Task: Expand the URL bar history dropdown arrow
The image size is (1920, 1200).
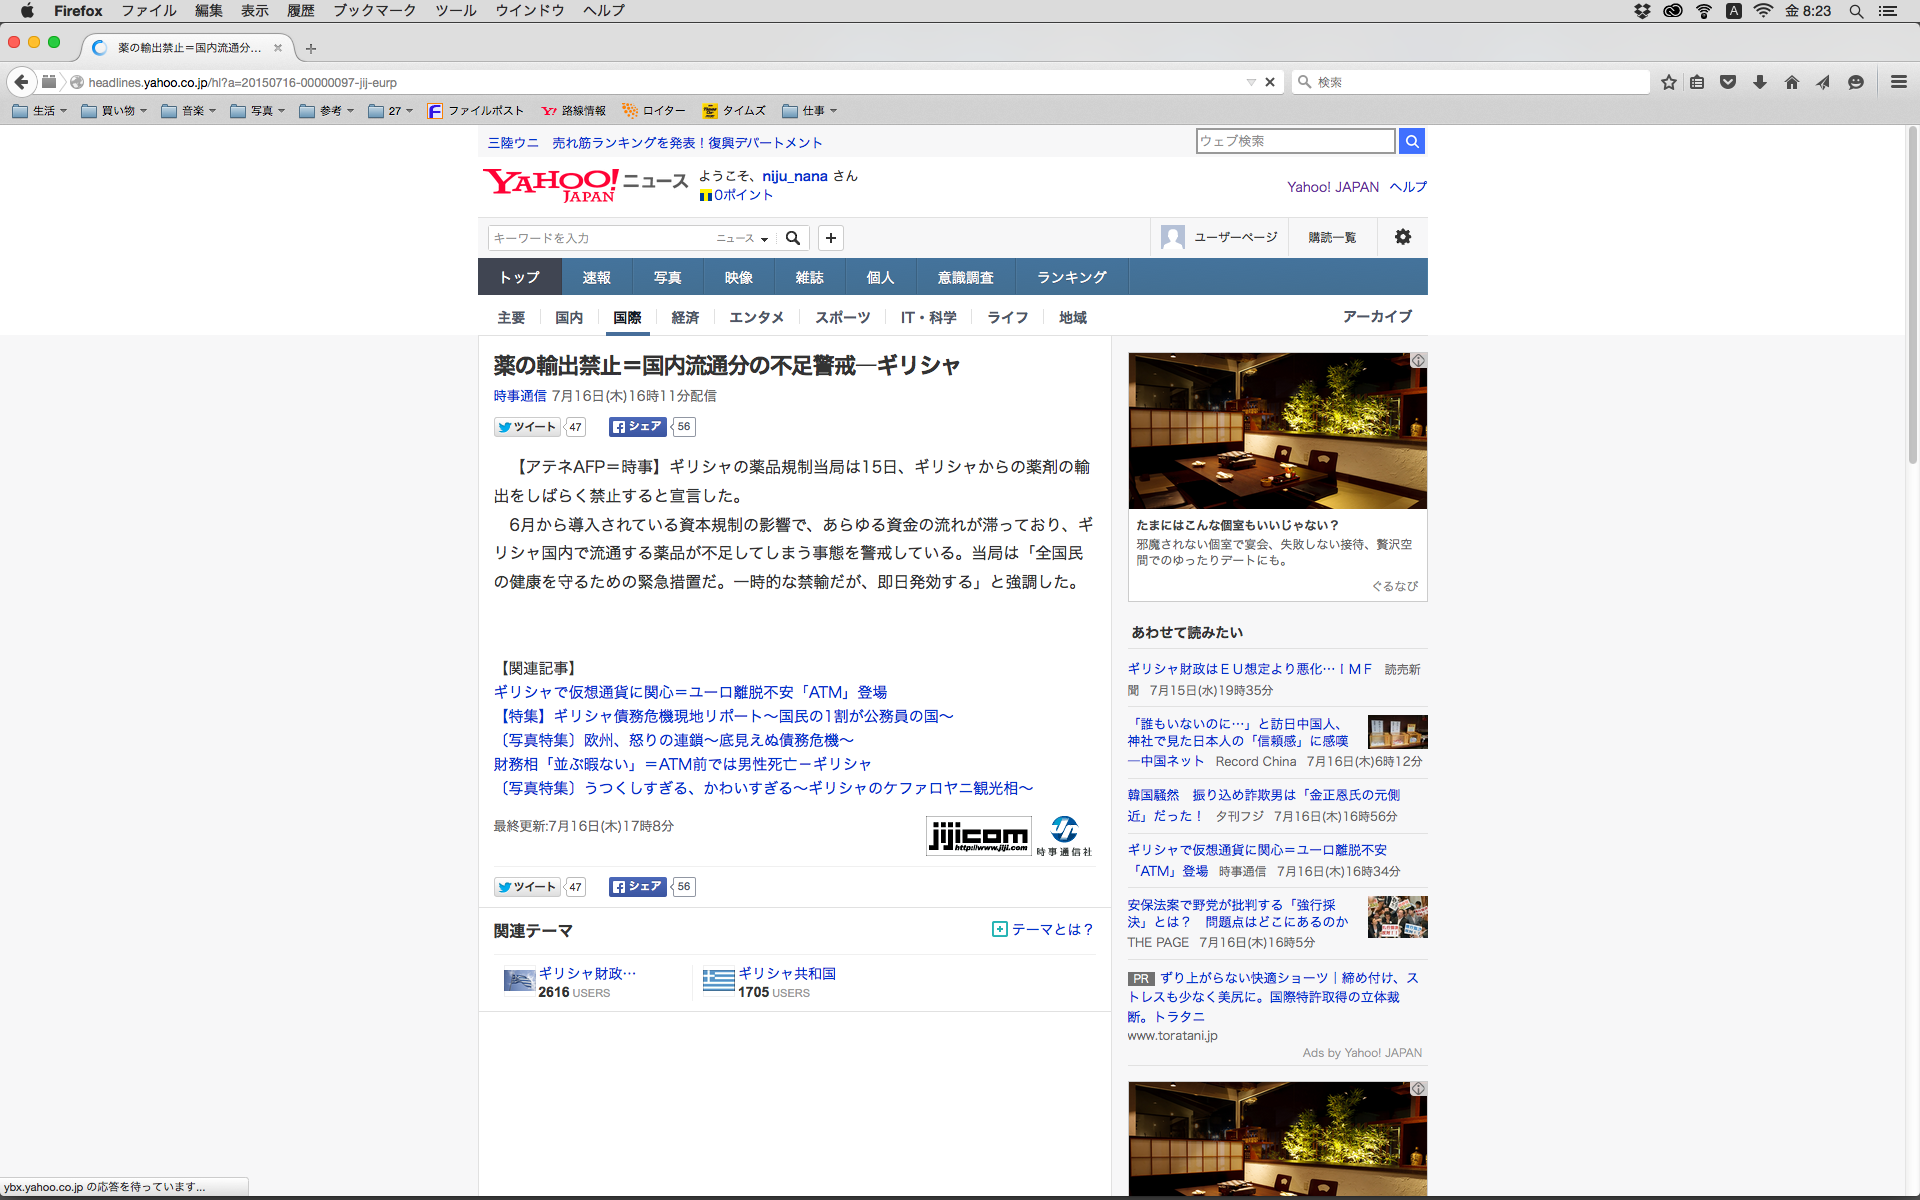Action: coord(1250,82)
